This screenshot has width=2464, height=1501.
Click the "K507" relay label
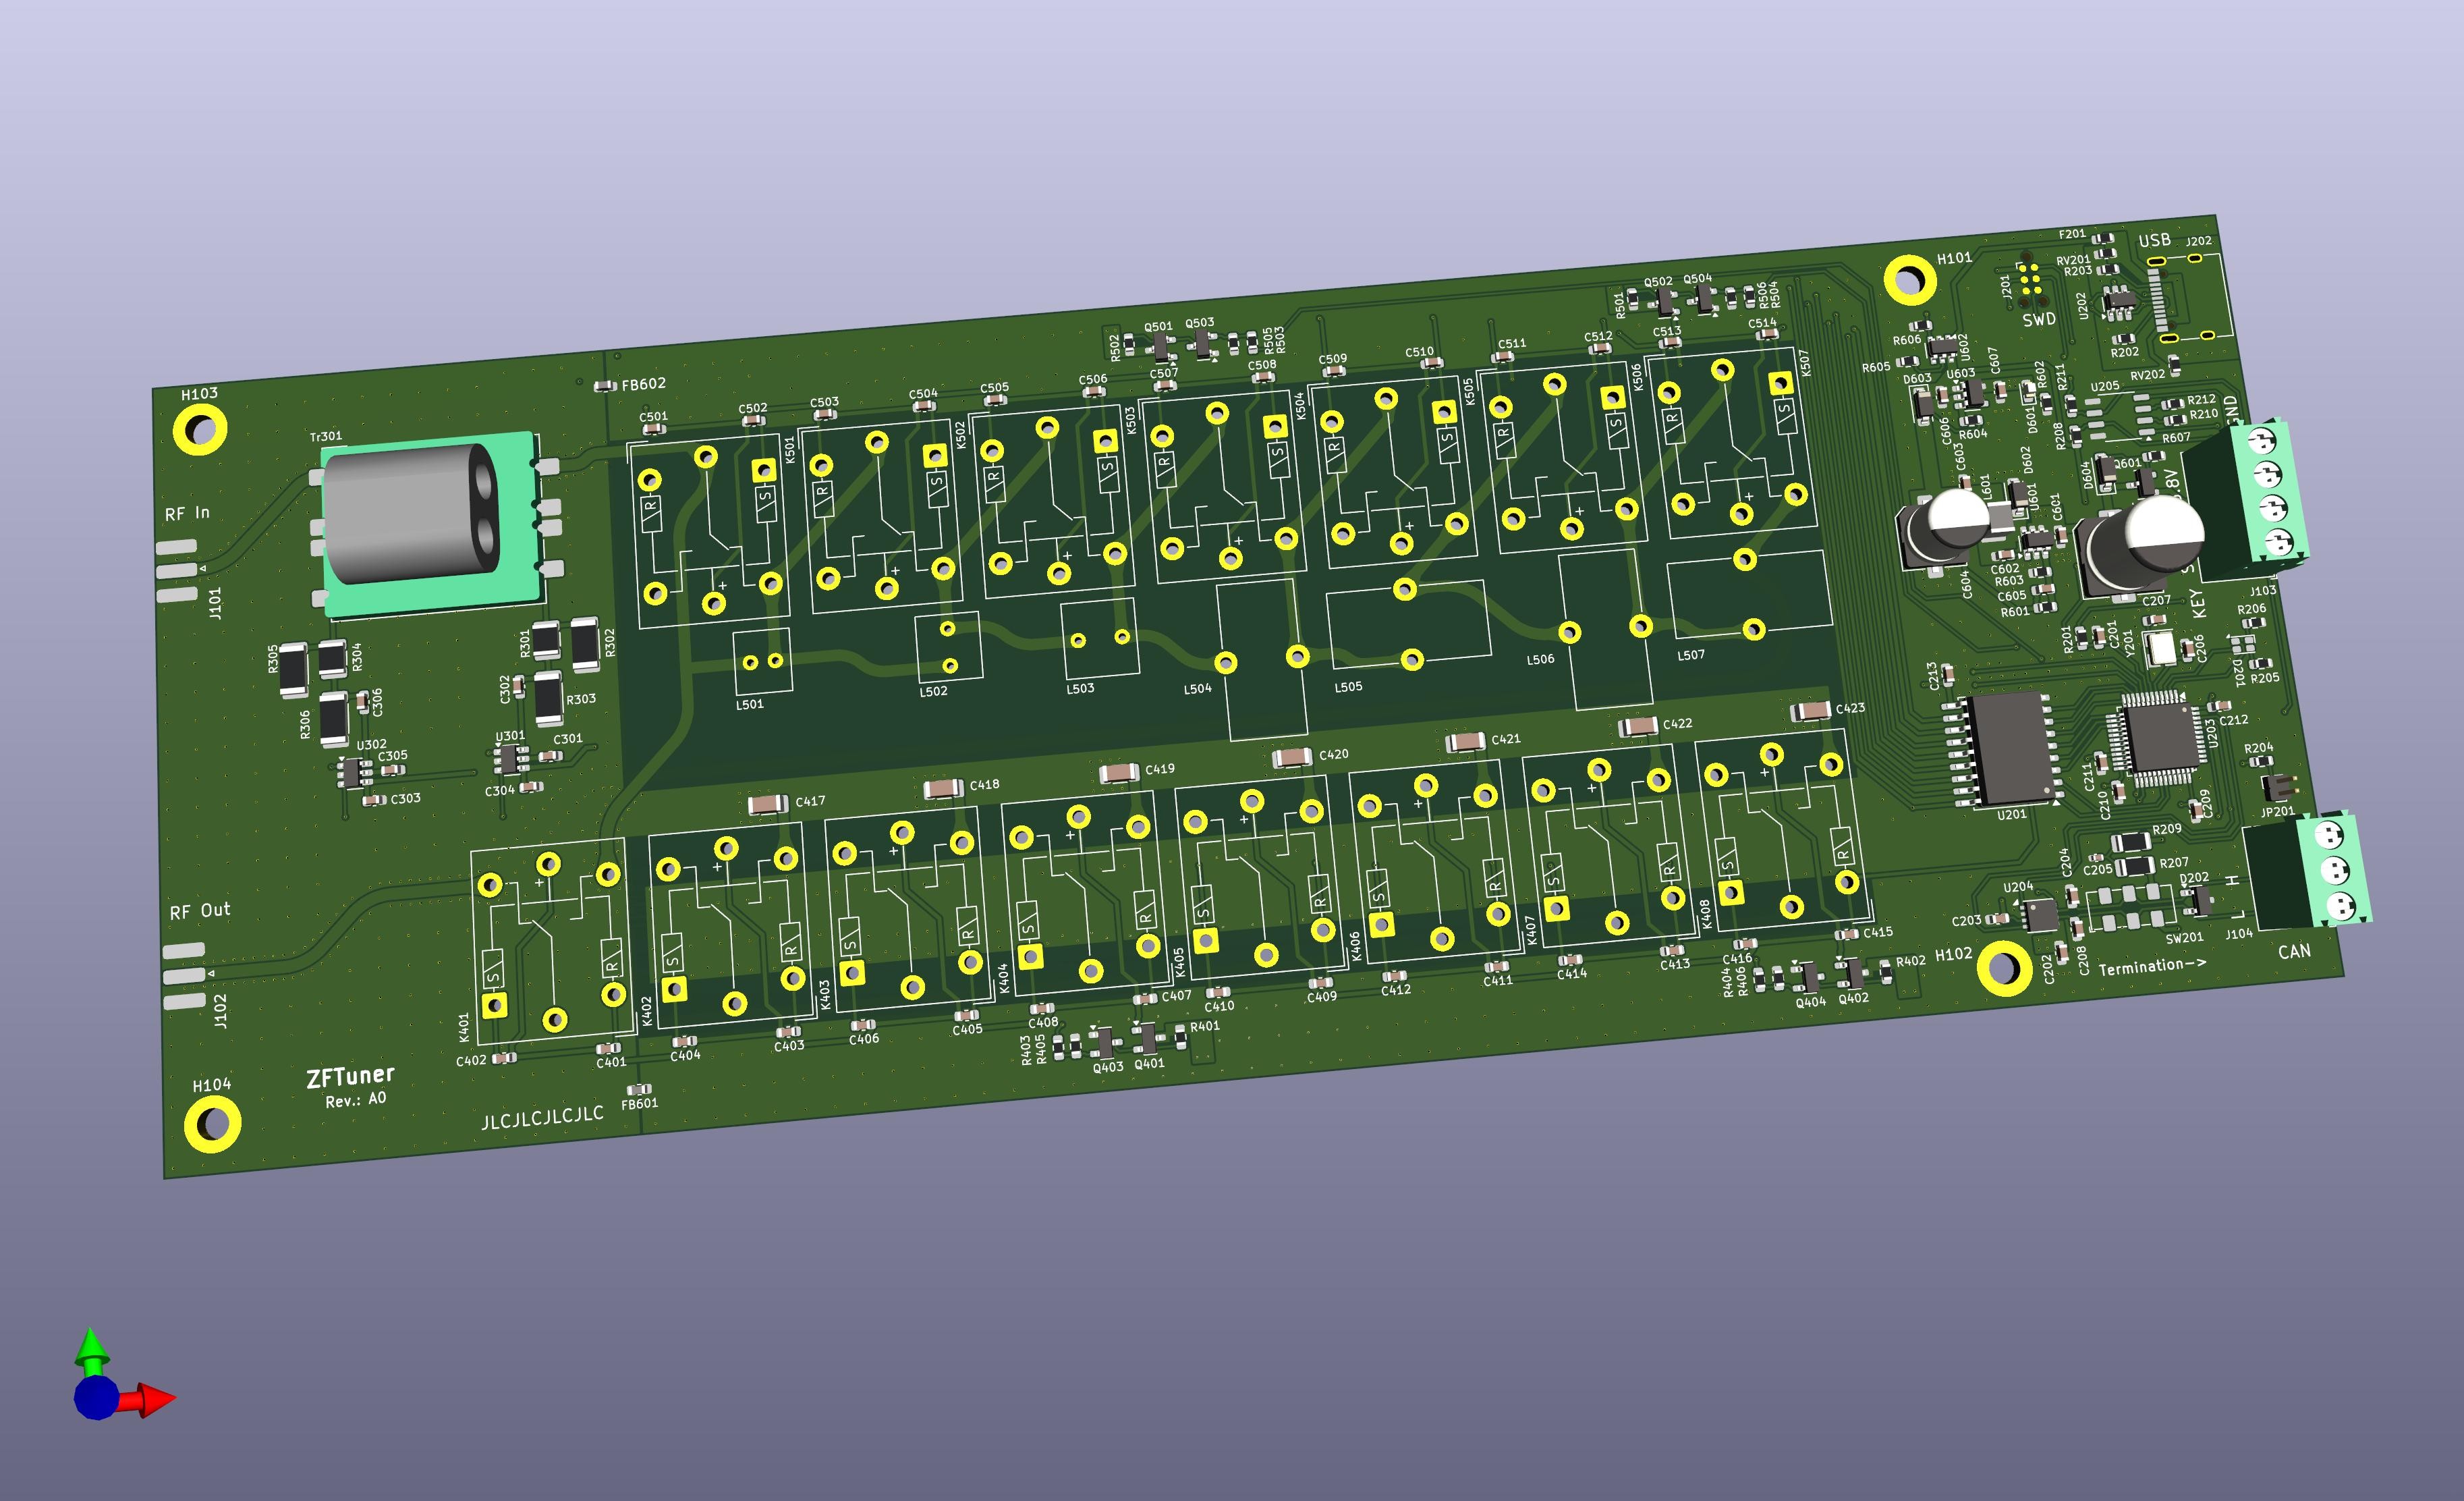pyautogui.click(x=1805, y=362)
